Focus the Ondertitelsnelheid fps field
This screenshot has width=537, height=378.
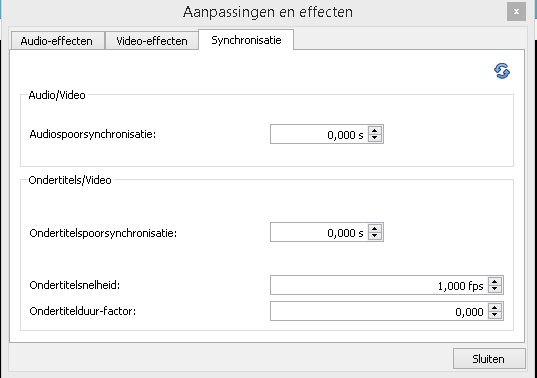tap(379, 285)
